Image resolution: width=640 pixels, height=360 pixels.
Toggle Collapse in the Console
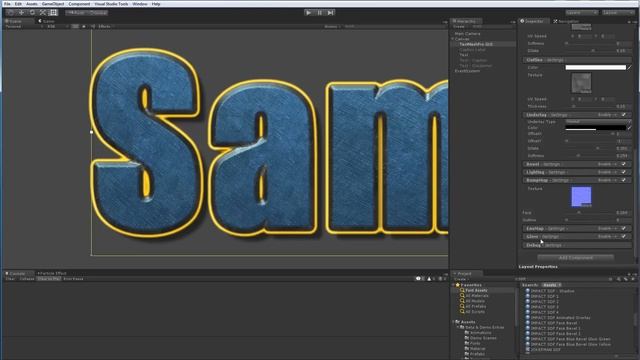27,279
